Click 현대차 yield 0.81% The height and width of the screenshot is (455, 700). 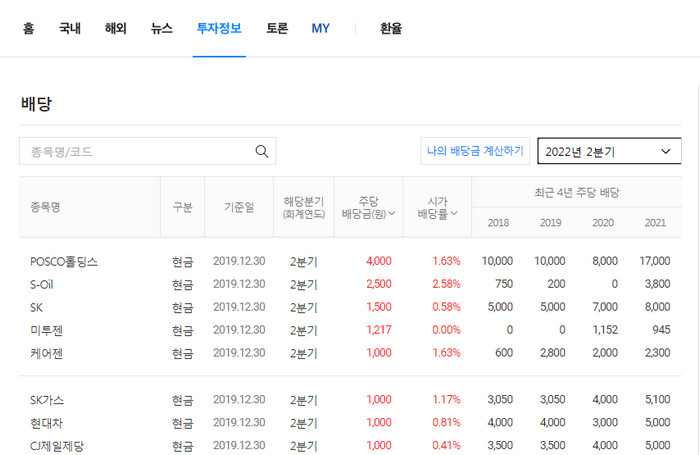[446, 422]
